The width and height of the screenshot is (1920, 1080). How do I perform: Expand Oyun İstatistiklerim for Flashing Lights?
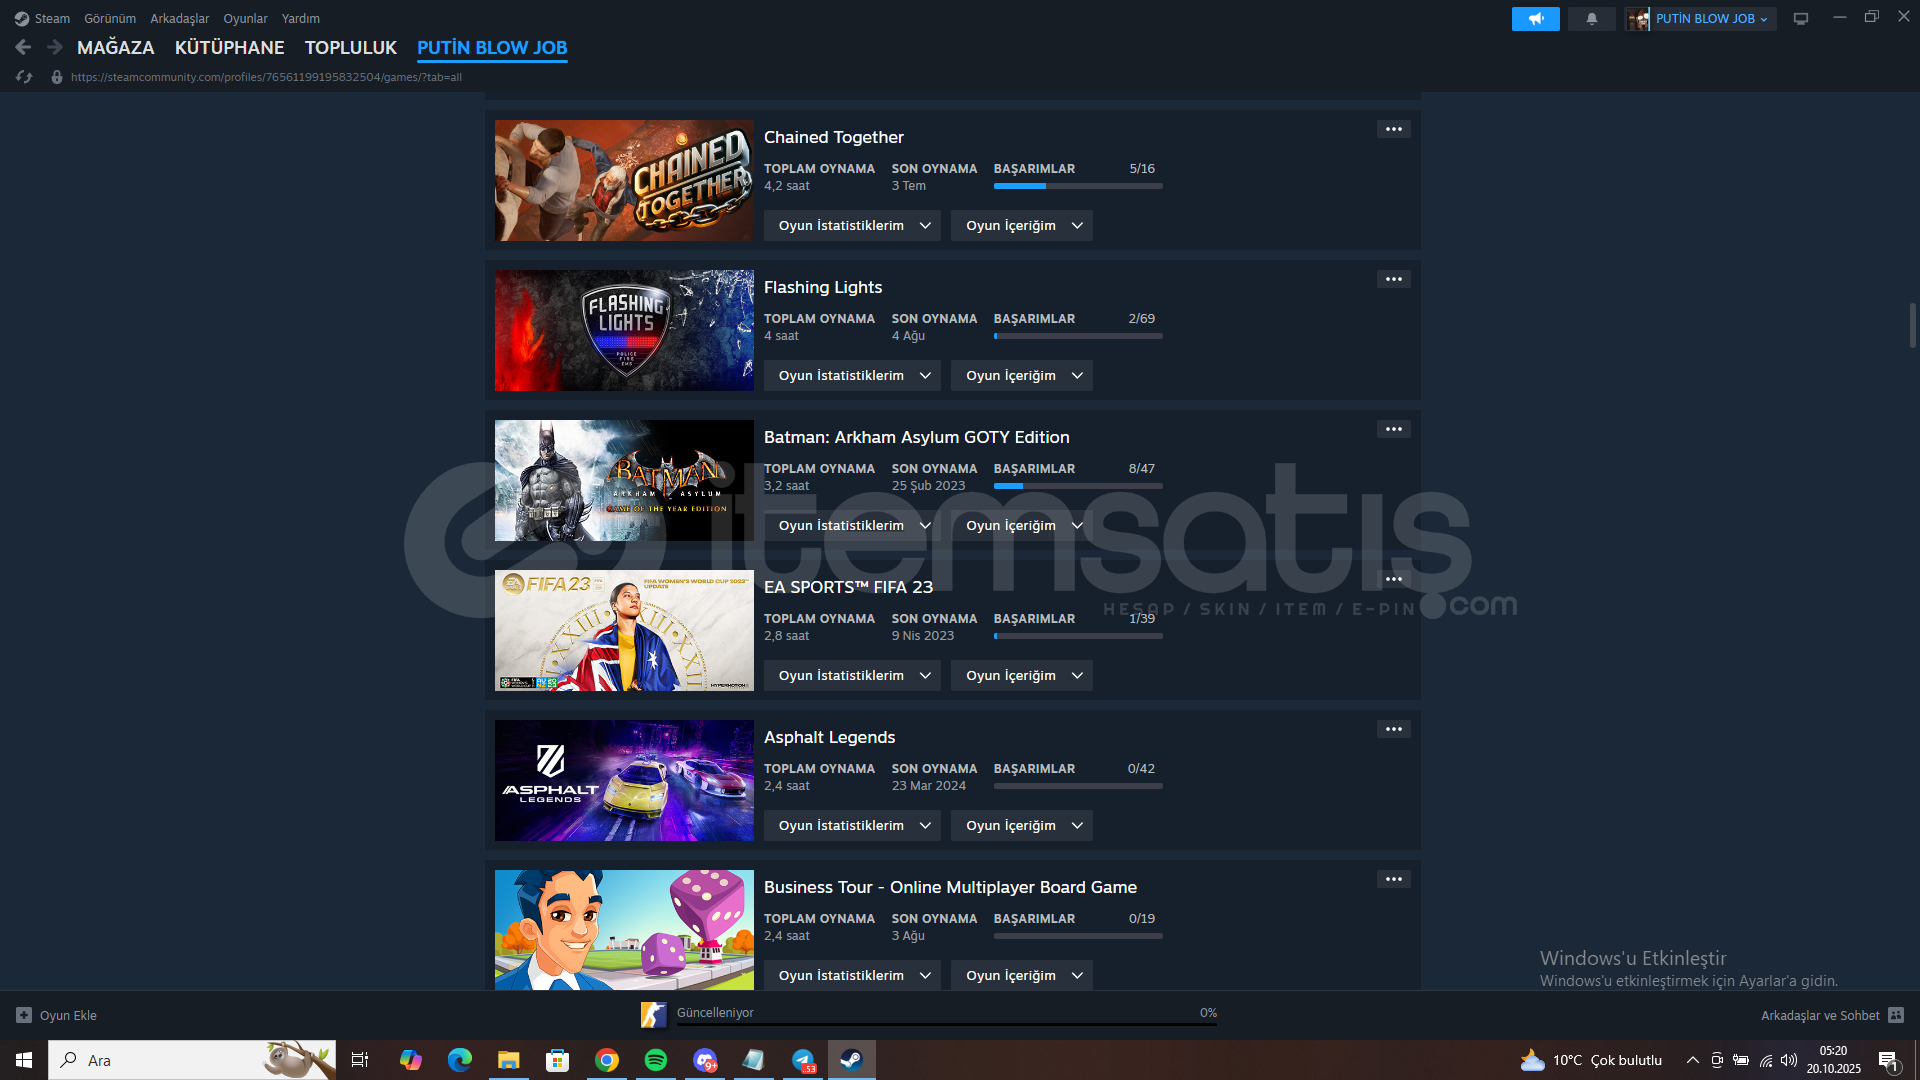pos(852,375)
